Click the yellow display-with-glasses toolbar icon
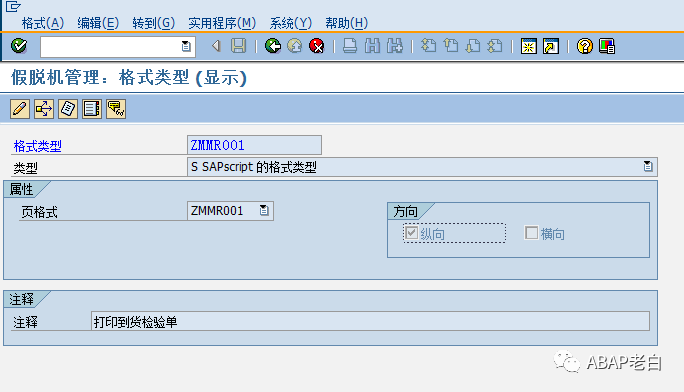684x392 pixels. (x=116, y=109)
